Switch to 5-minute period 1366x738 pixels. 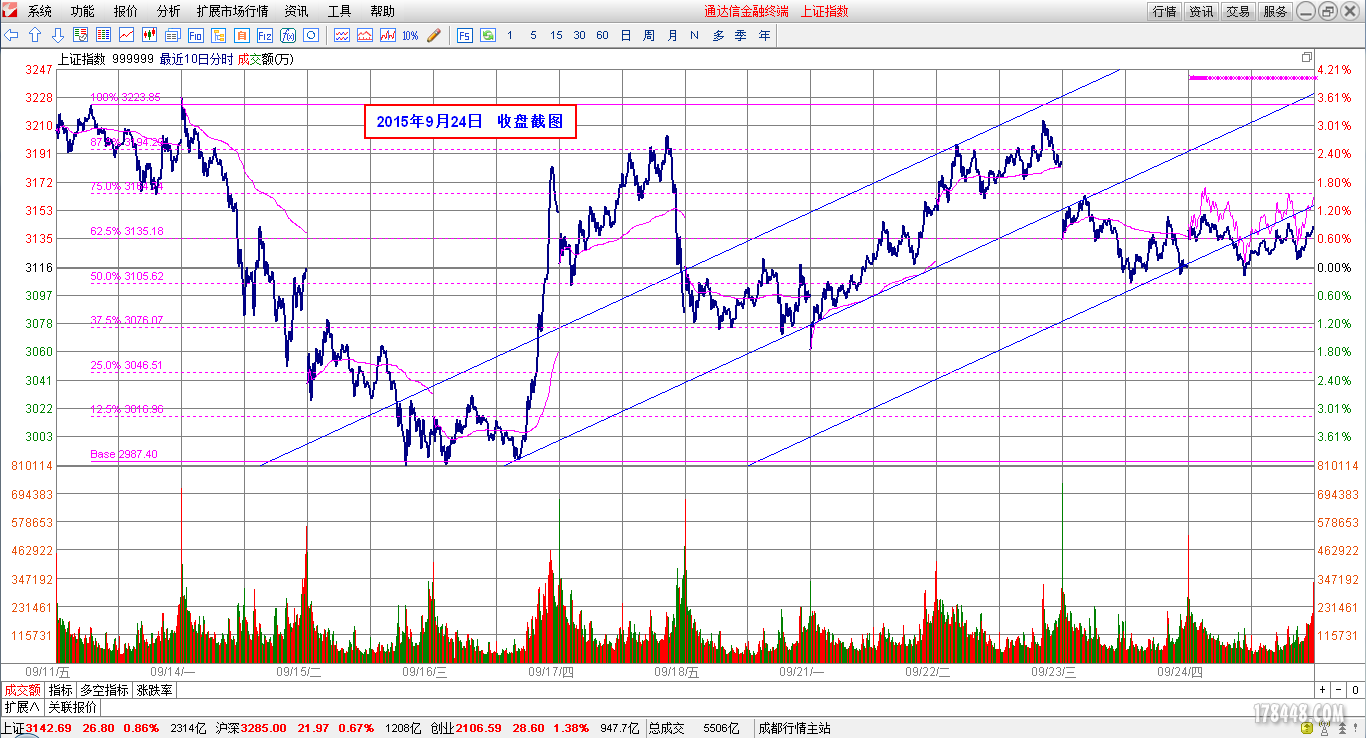533,35
